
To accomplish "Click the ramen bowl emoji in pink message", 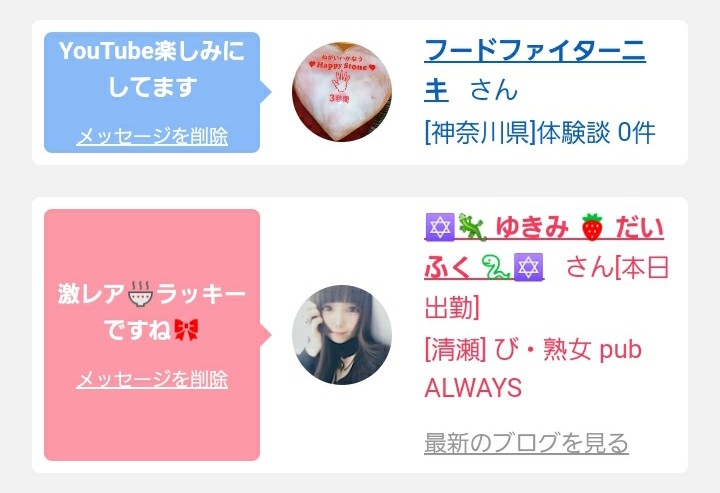I will [x=140, y=293].
